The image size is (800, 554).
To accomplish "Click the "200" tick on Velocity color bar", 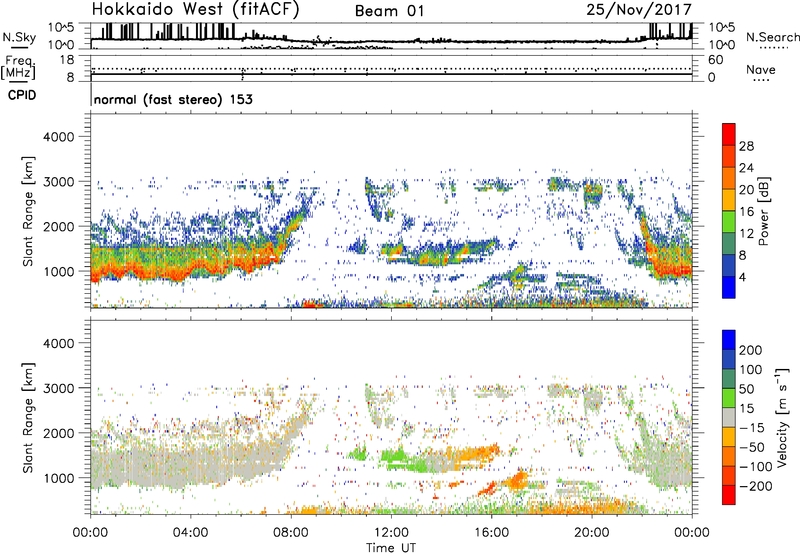I will pyautogui.click(x=751, y=350).
